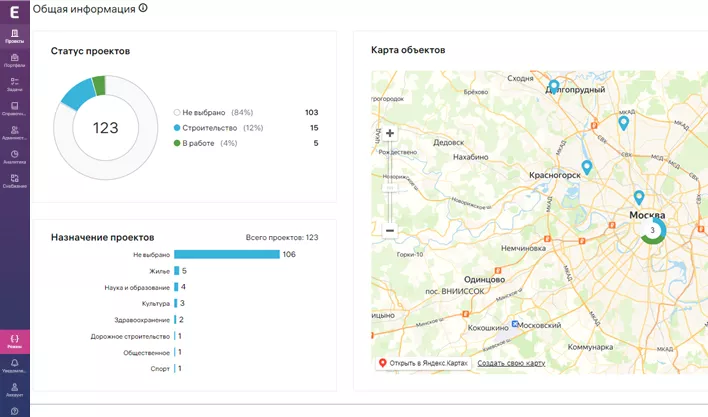This screenshot has width=708, height=417.
Task: Open the Сообщения sidebar icon
Action: coord(15,180)
